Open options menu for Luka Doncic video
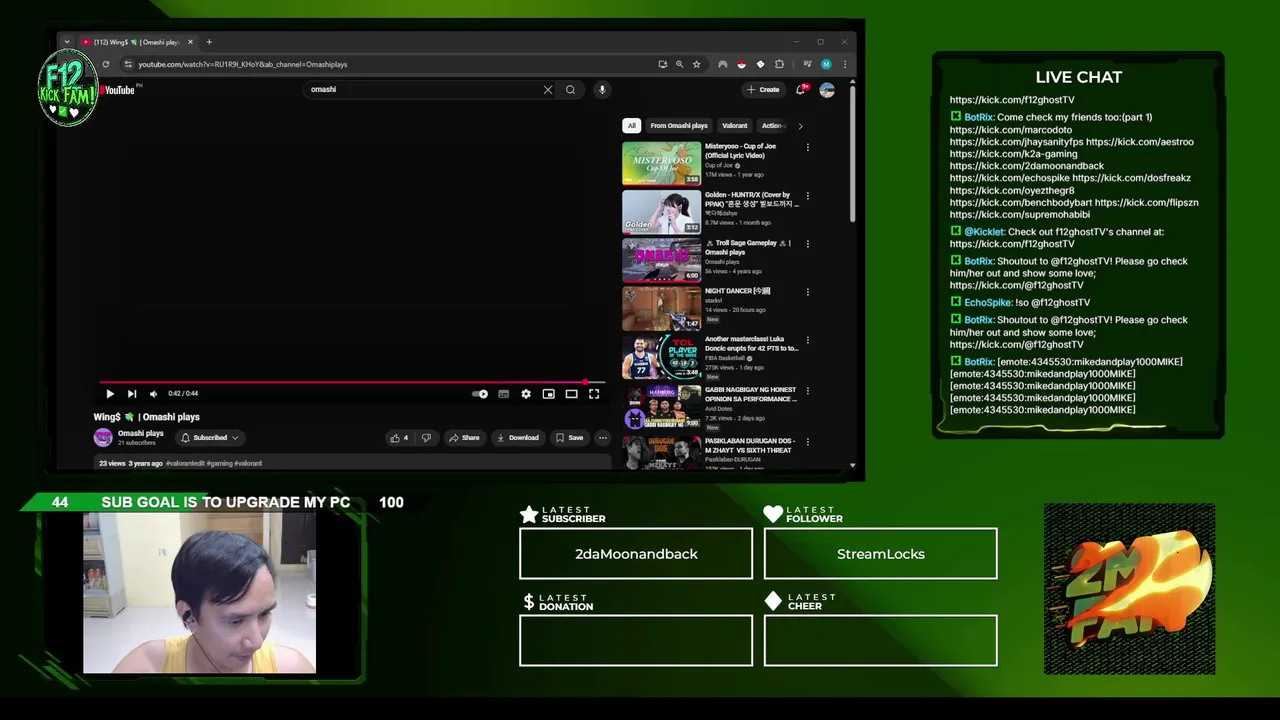This screenshot has width=1280, height=720. click(x=807, y=341)
